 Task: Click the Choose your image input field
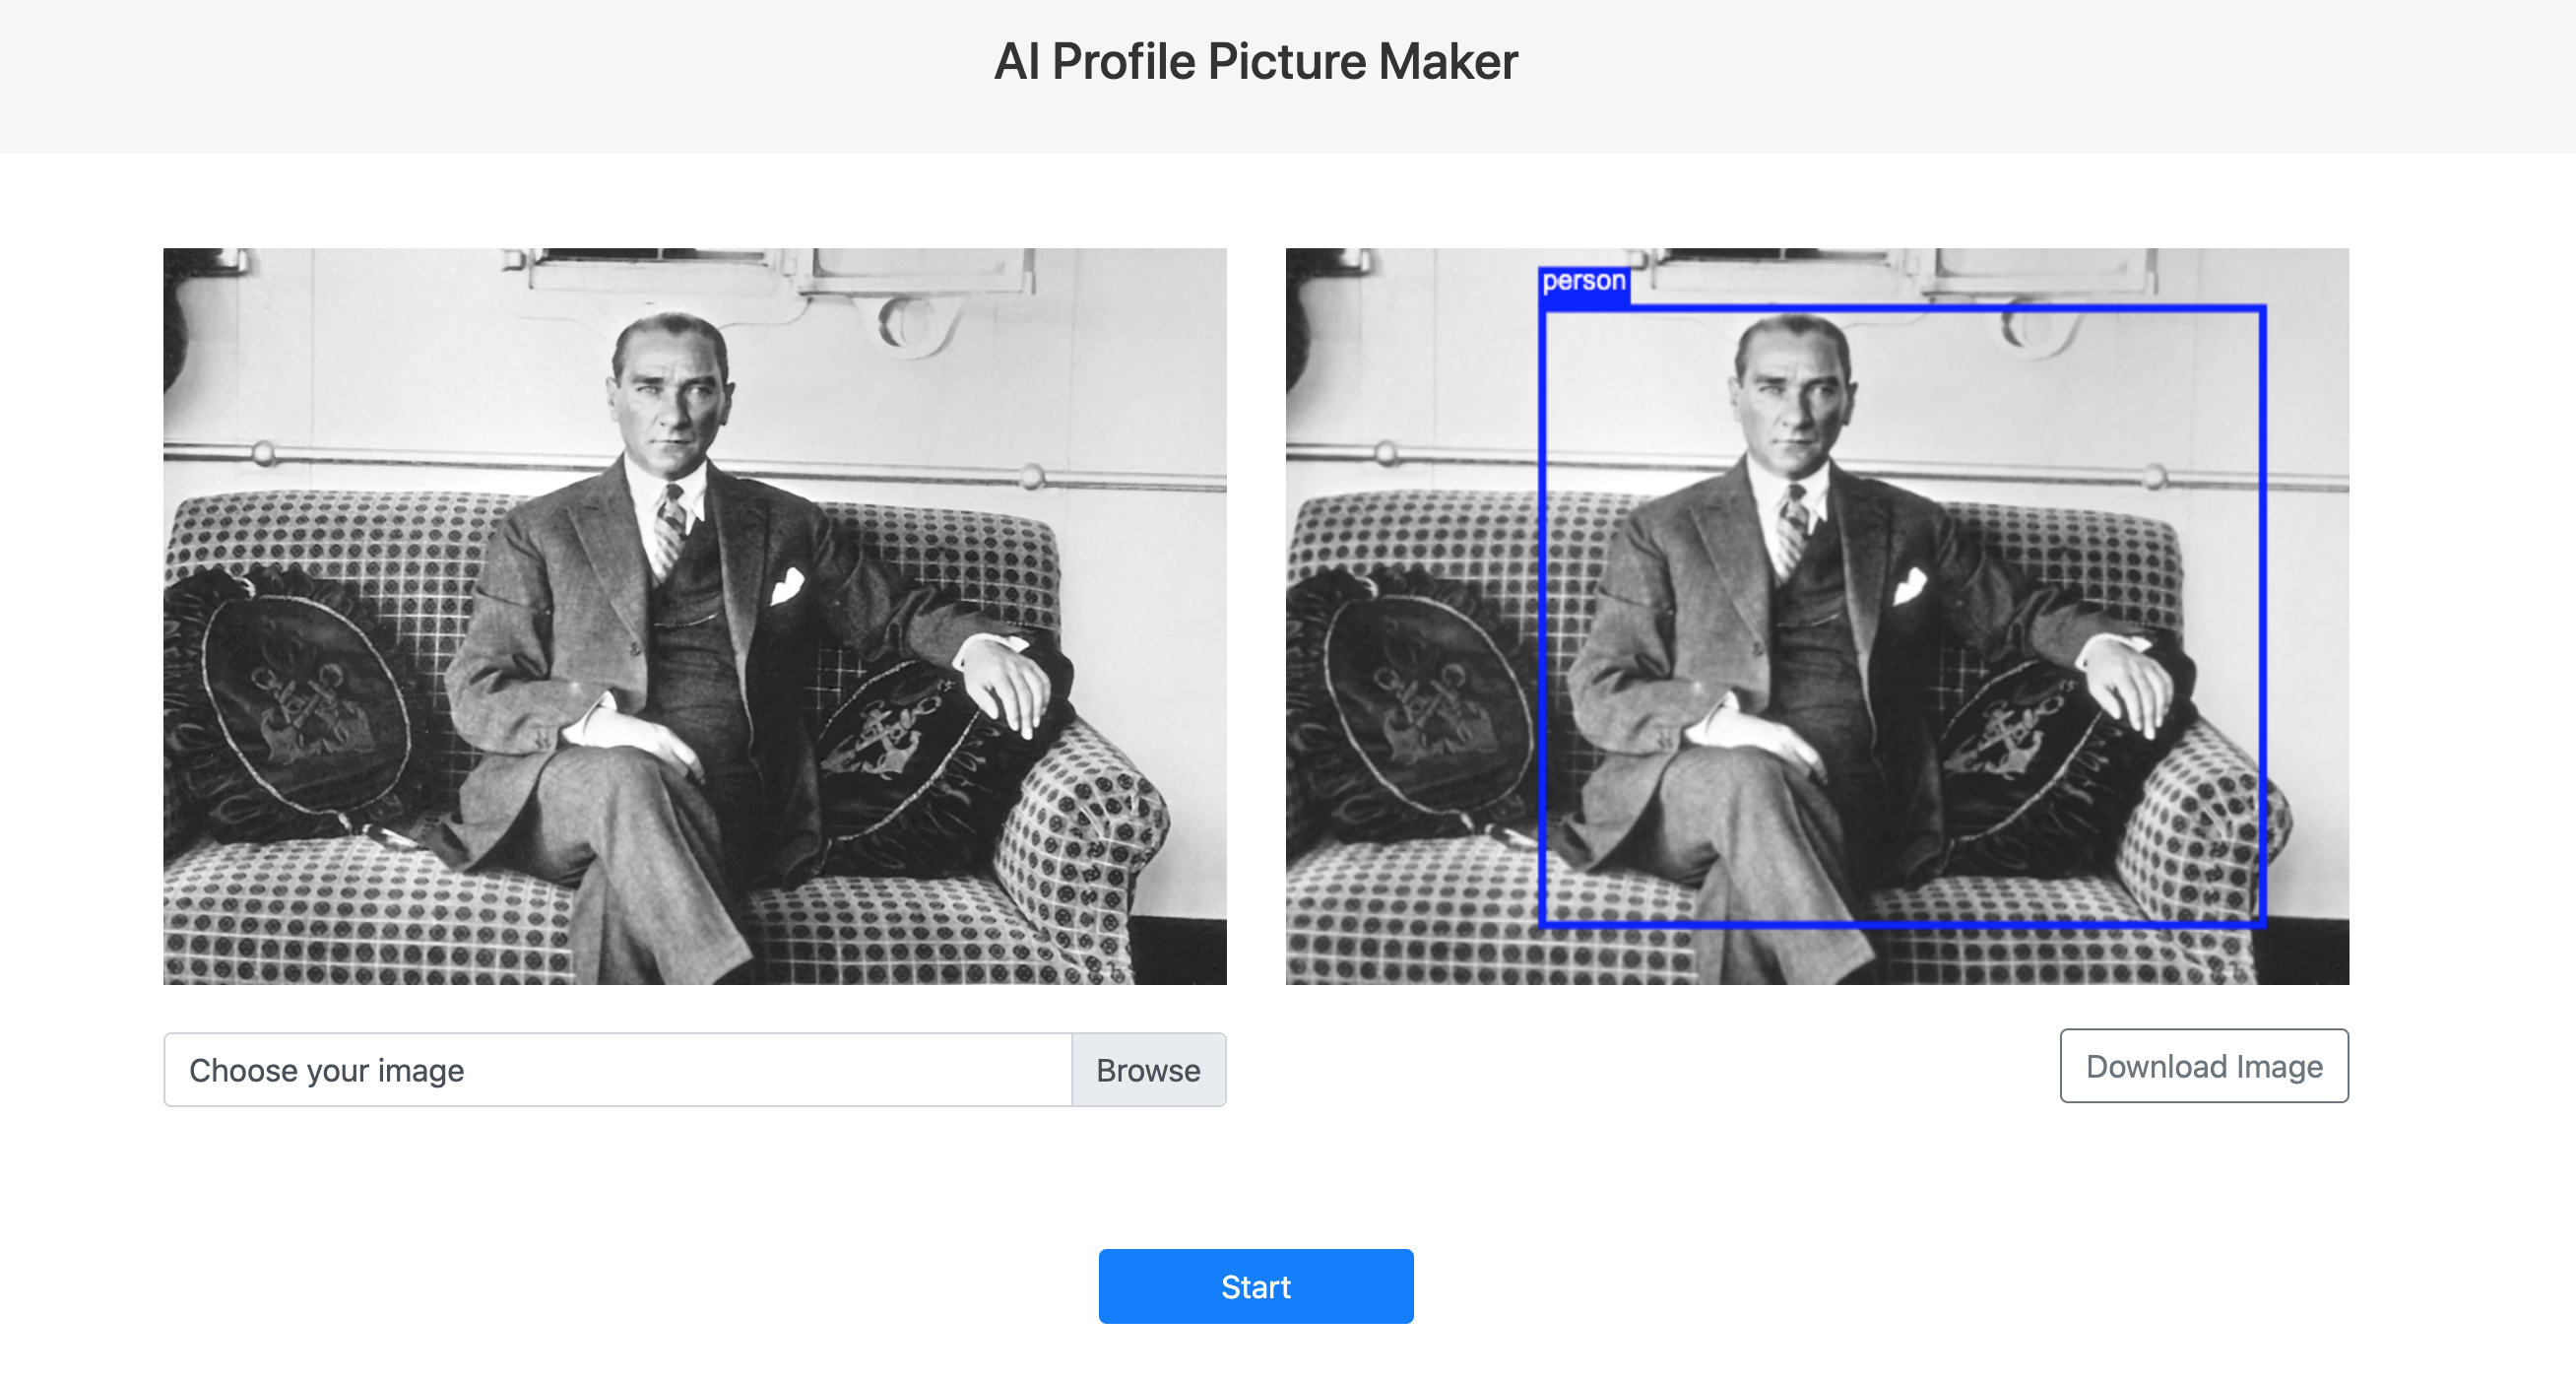618,1069
